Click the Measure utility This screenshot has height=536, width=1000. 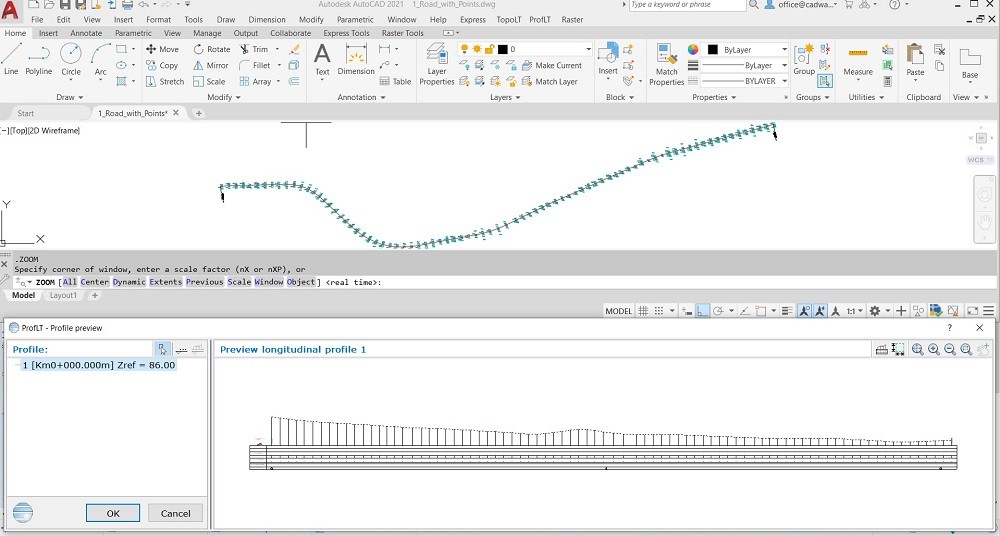tap(858, 62)
